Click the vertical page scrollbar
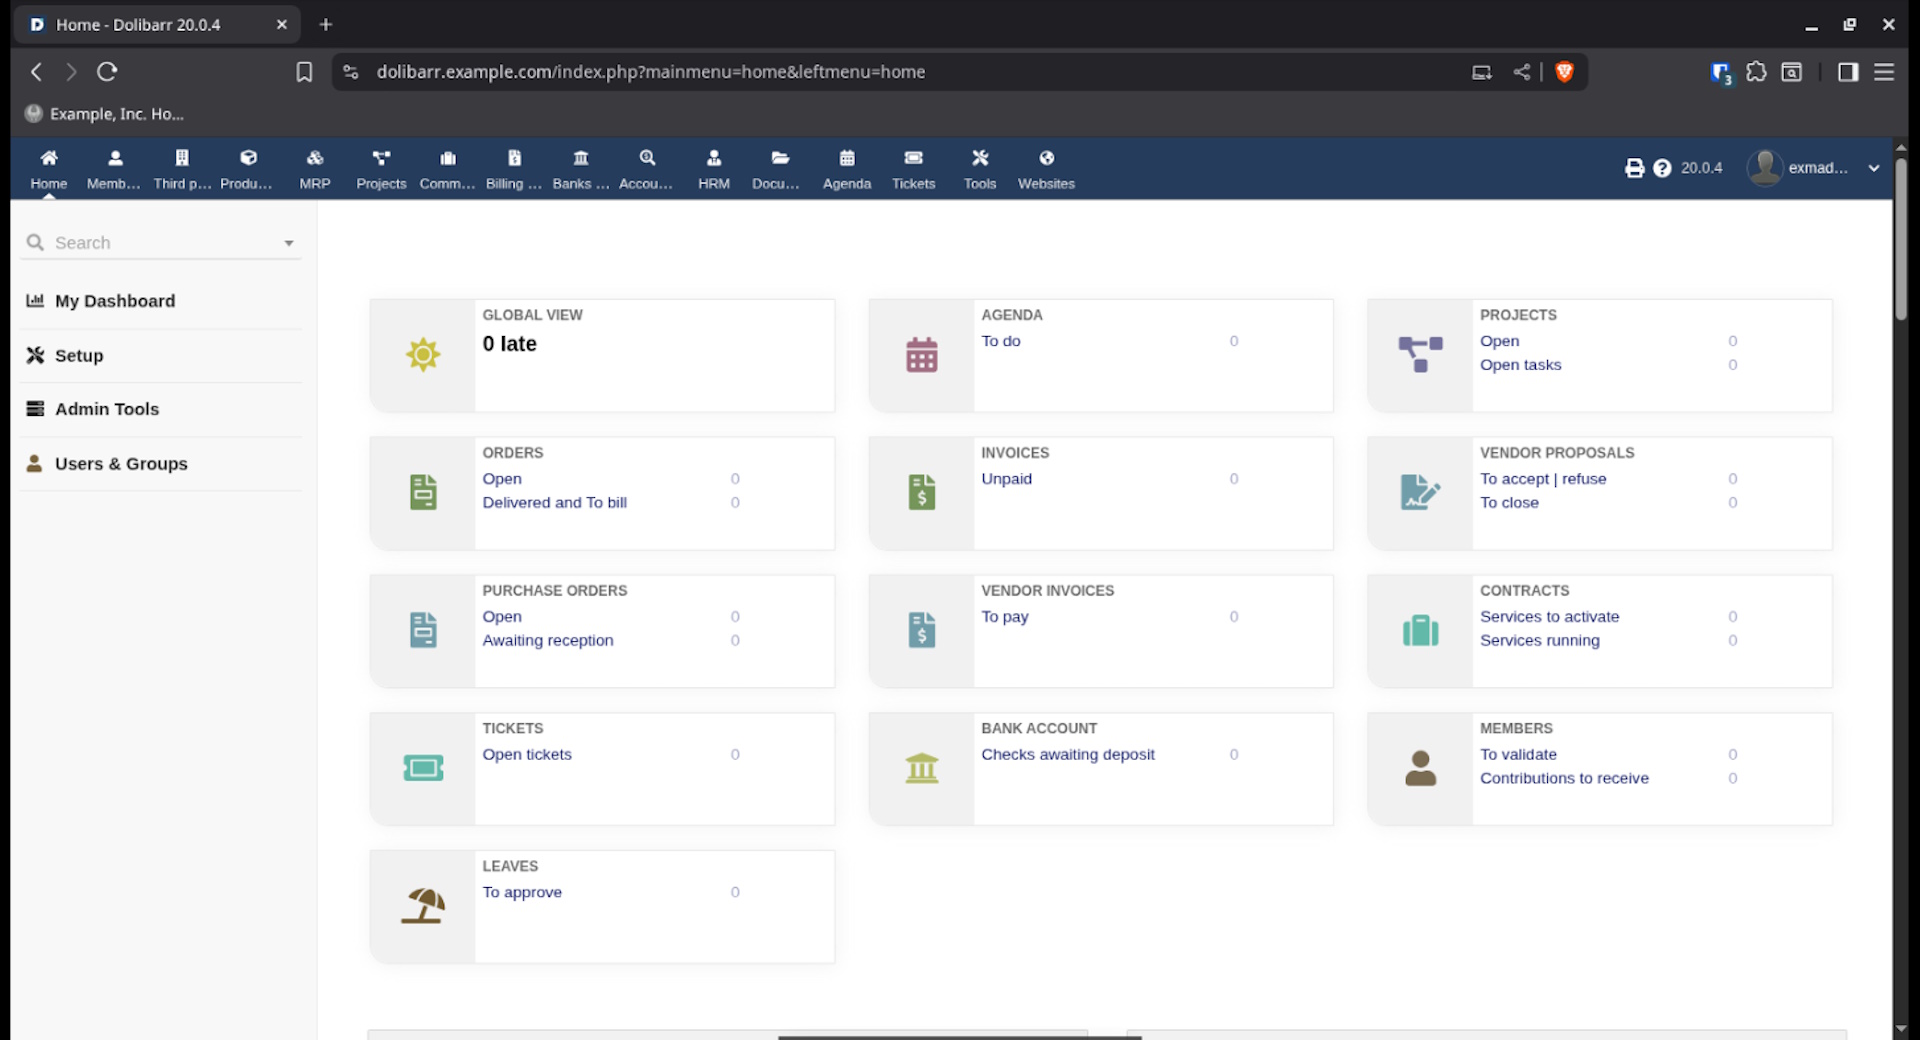 click(x=1900, y=240)
